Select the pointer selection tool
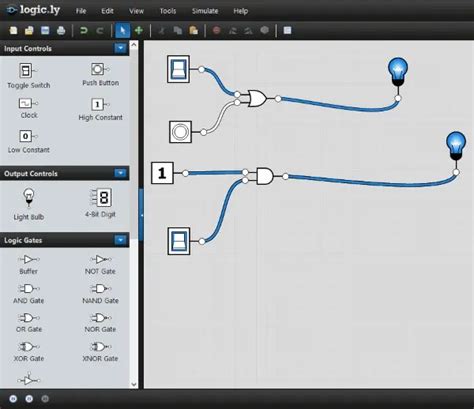 point(123,31)
